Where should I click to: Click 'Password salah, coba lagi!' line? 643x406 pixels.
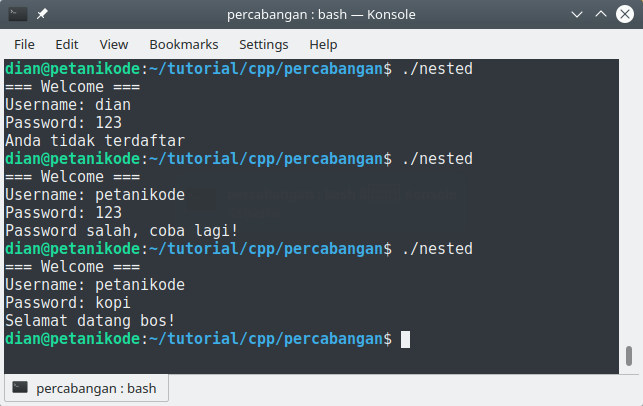coord(122,231)
